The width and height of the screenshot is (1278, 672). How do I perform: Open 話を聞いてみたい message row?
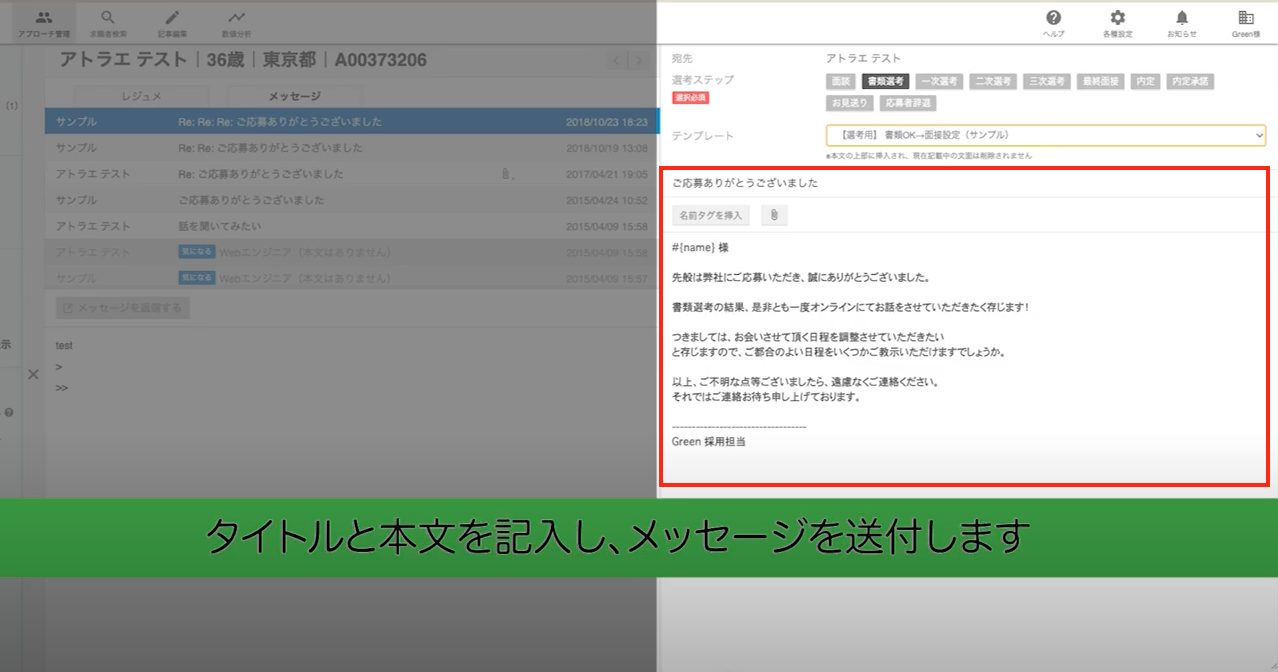(351, 226)
